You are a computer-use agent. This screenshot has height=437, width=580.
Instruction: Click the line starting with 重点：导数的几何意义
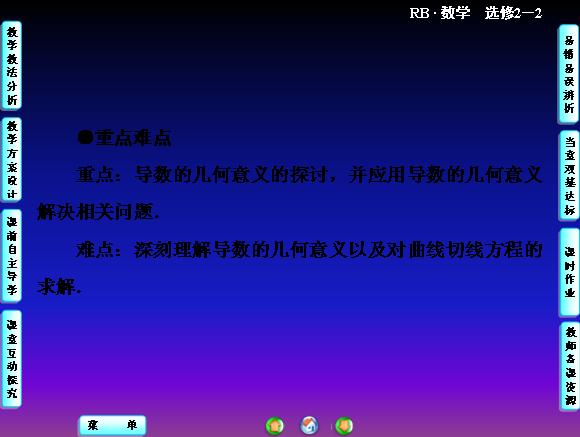(309, 175)
